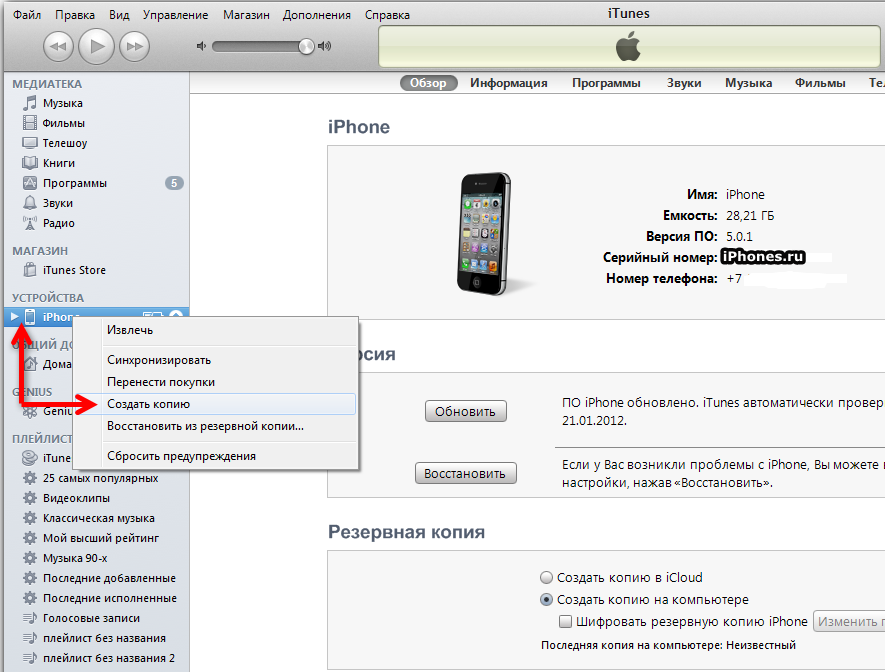Image resolution: width=885 pixels, height=672 pixels.
Task: Switch to the Программы tab
Action: click(606, 83)
